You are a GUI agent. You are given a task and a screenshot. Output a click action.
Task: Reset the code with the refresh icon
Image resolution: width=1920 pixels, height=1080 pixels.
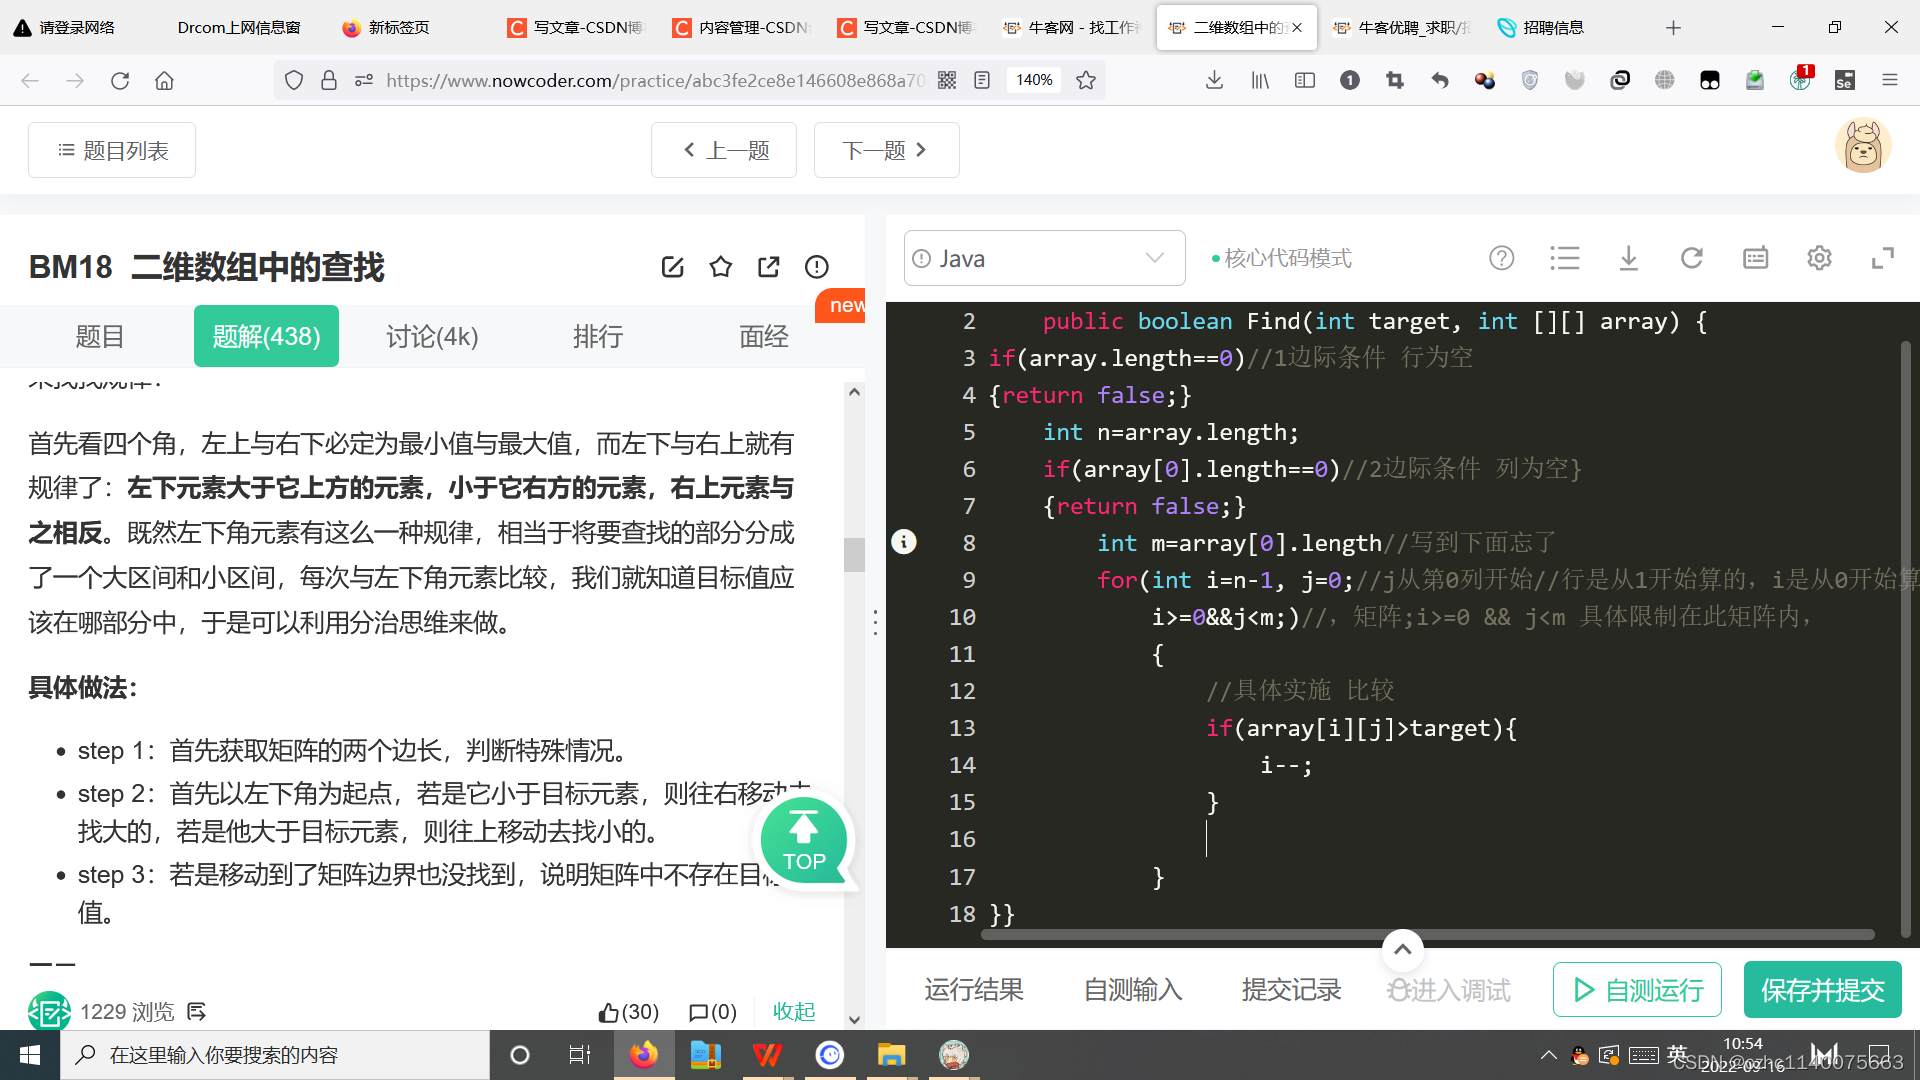(1692, 258)
